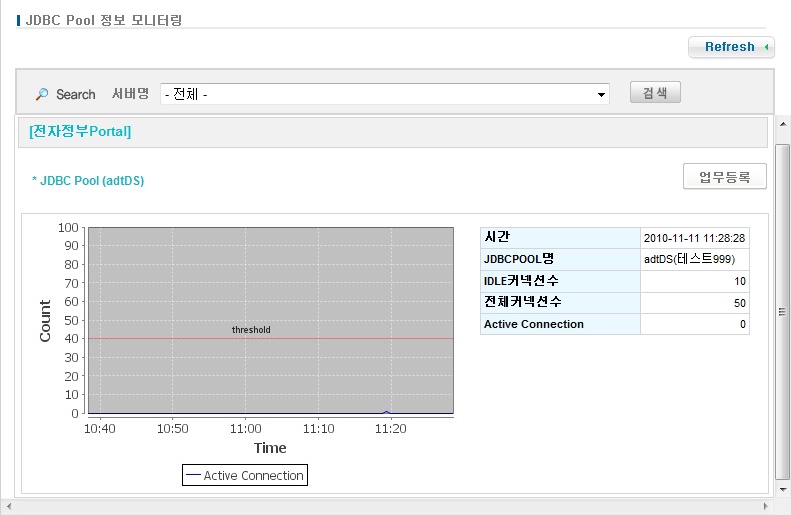Viewport: 791px width, 515px height.
Task: Click the IDLE커넥션수 value cell
Action: (694, 281)
